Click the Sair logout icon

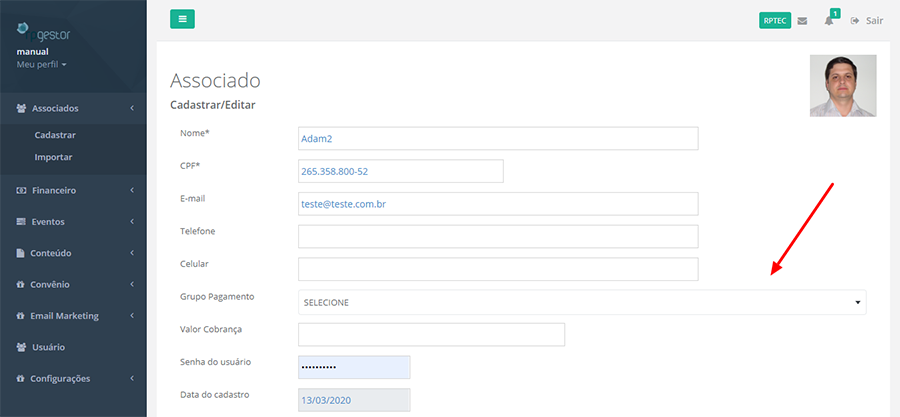coord(855,20)
